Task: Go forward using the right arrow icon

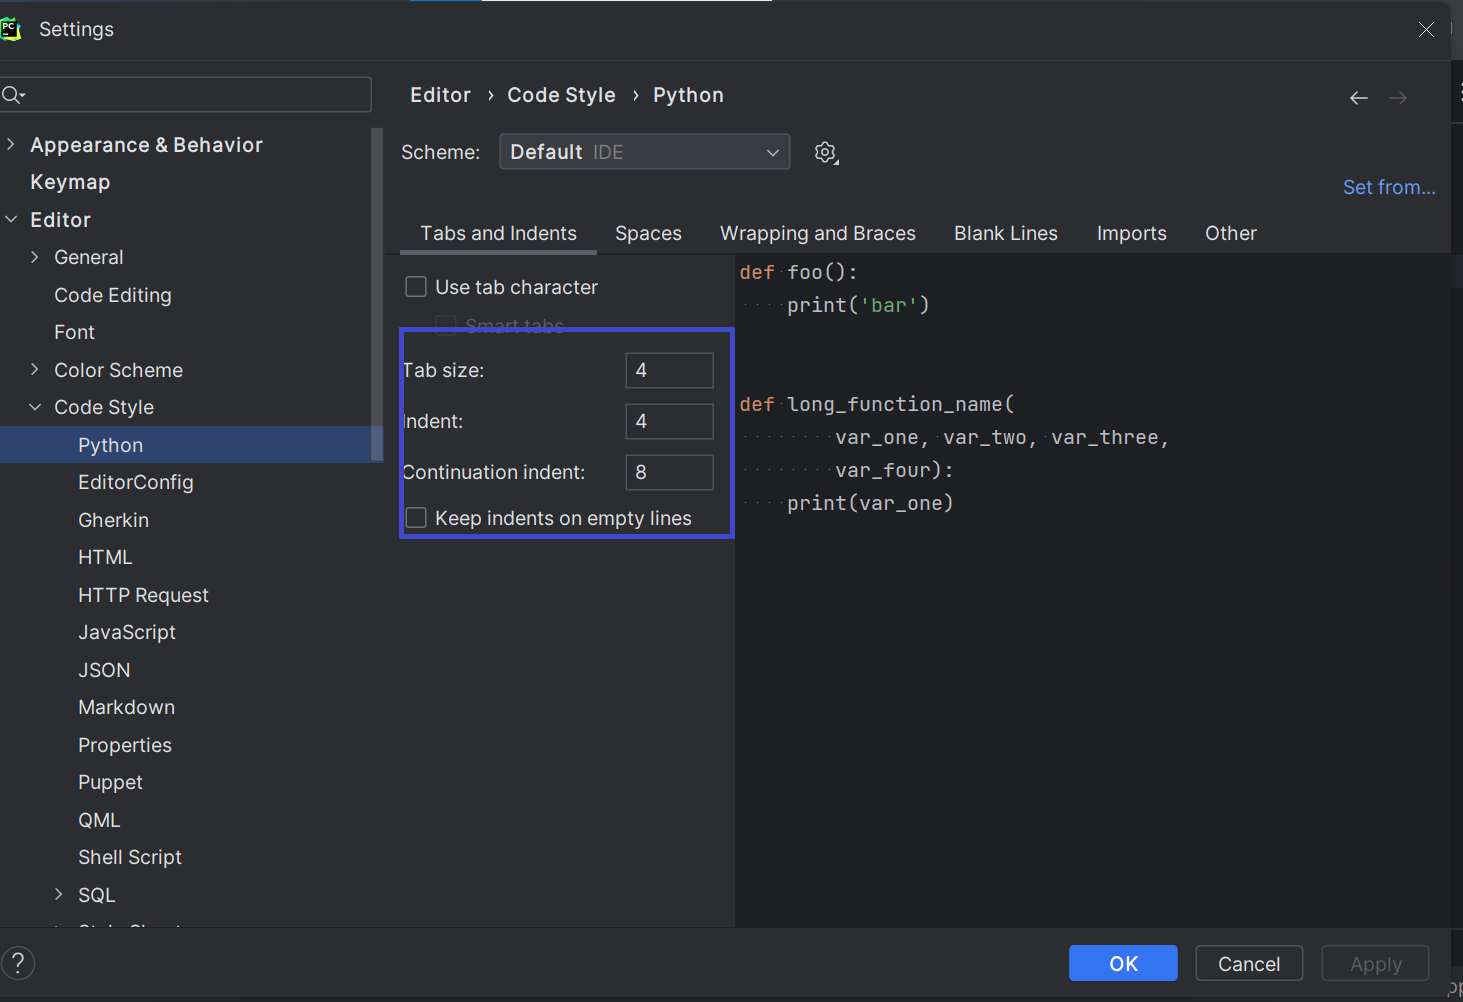Action: tap(1398, 97)
